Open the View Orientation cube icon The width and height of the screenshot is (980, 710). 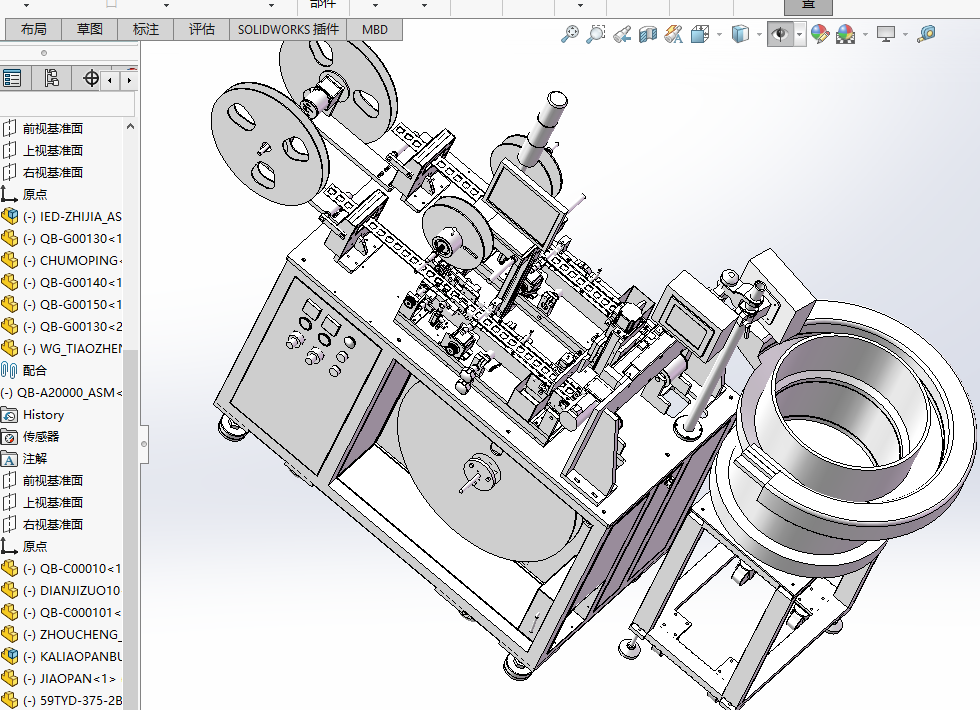[x=699, y=34]
